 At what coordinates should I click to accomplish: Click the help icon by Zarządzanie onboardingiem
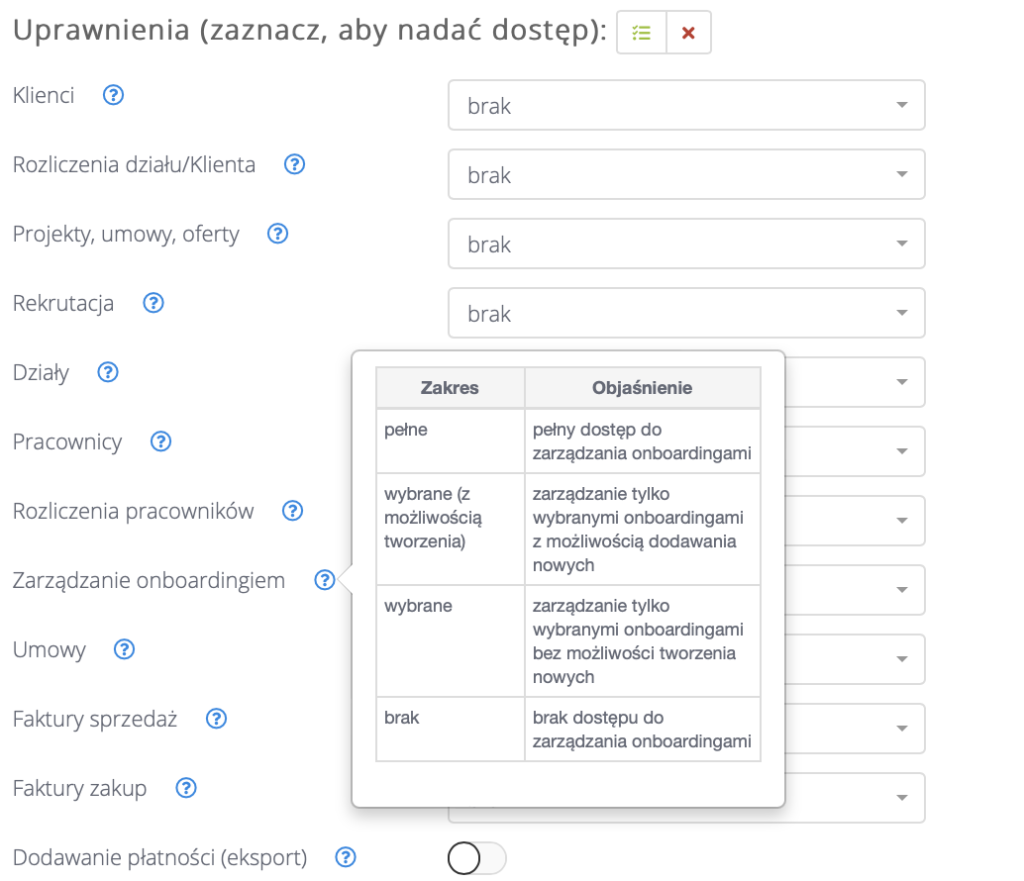pyautogui.click(x=324, y=580)
